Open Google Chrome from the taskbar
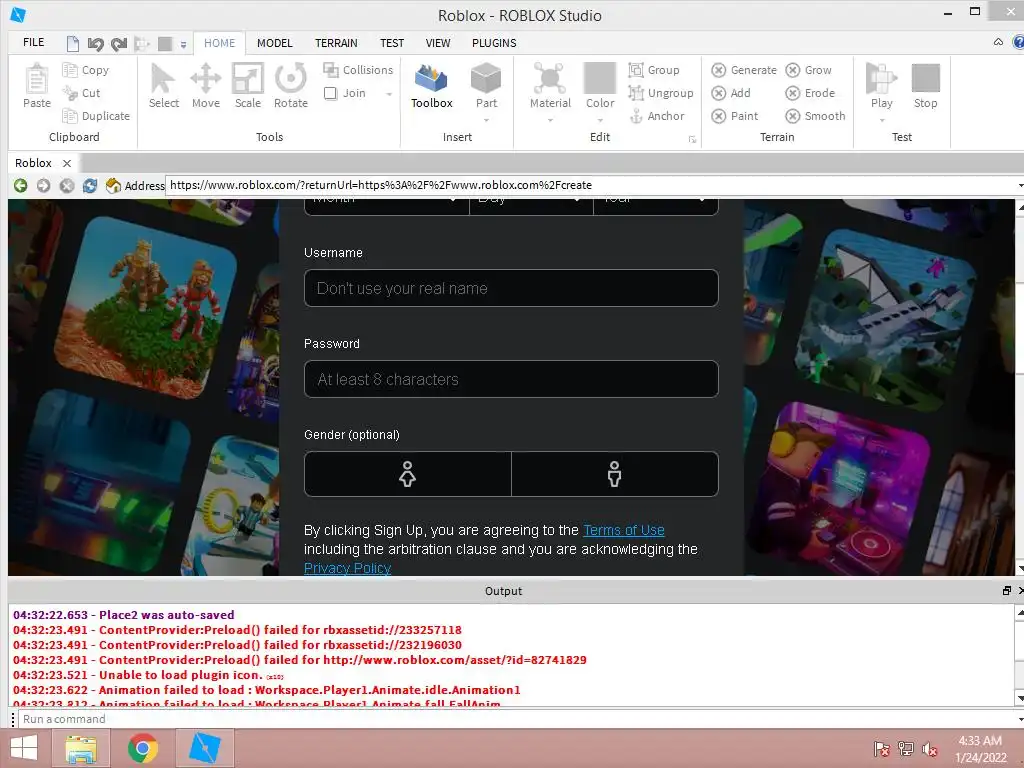This screenshot has width=1024, height=768. [x=143, y=748]
